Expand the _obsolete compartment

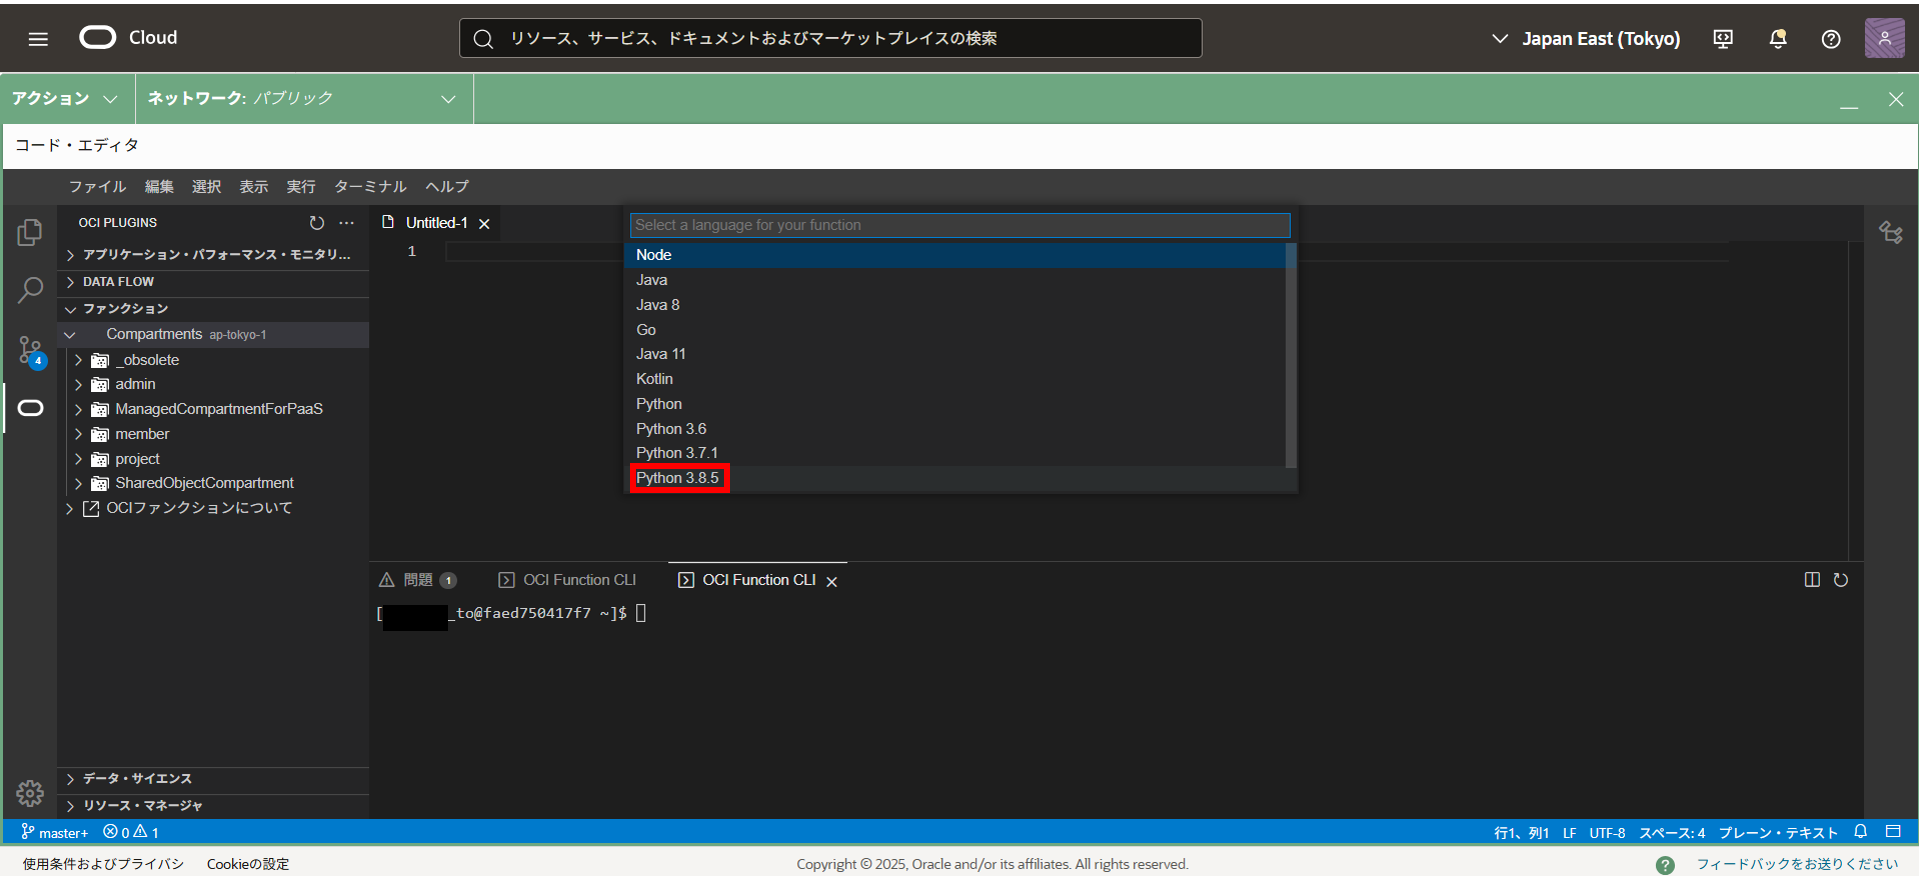pyautogui.click(x=213, y=360)
